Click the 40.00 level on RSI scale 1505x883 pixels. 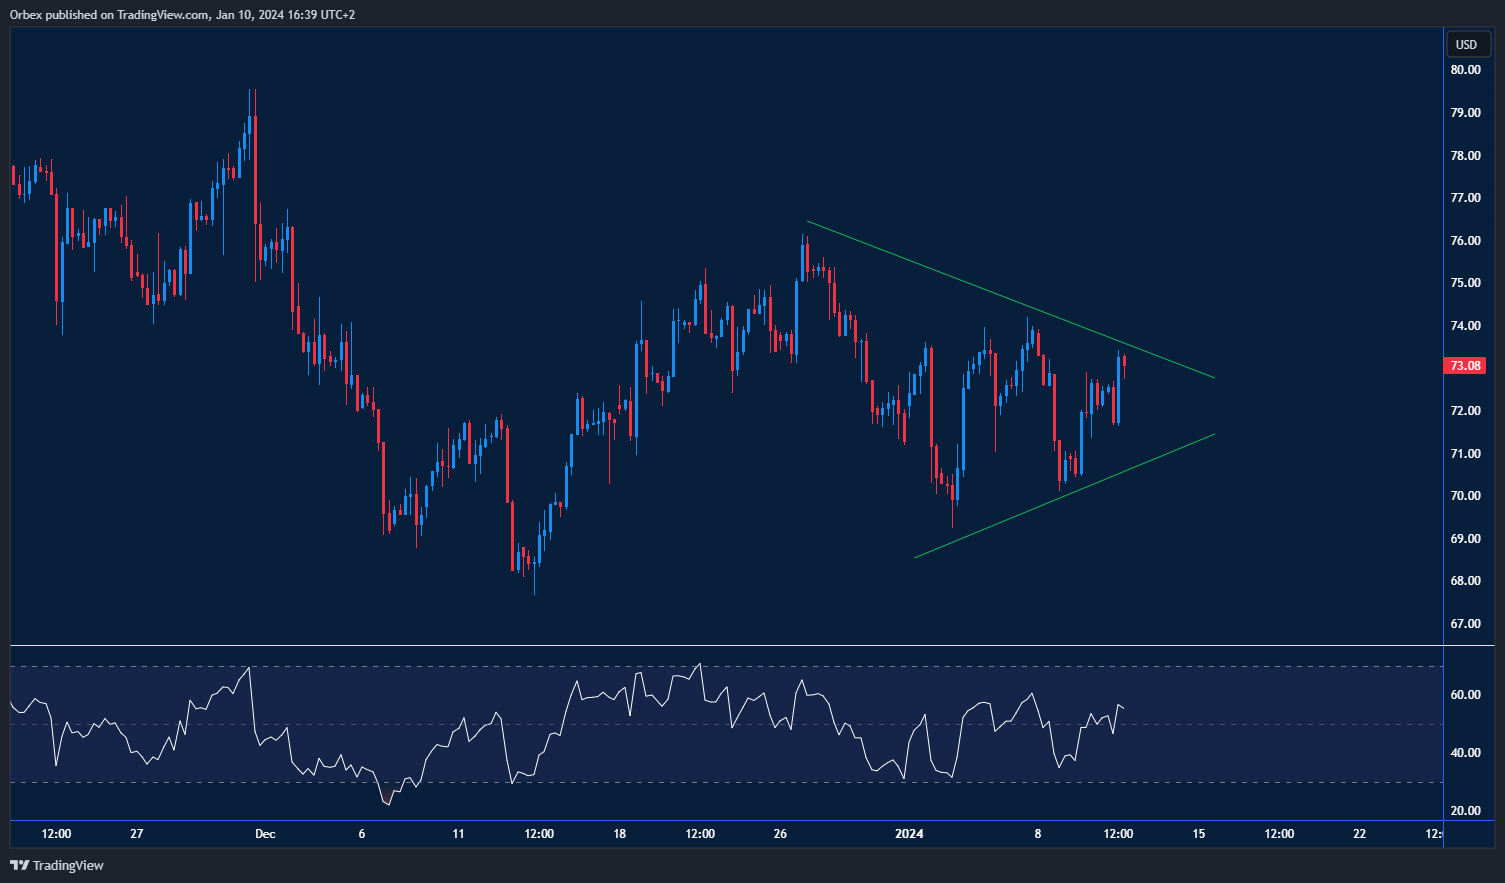click(1466, 753)
